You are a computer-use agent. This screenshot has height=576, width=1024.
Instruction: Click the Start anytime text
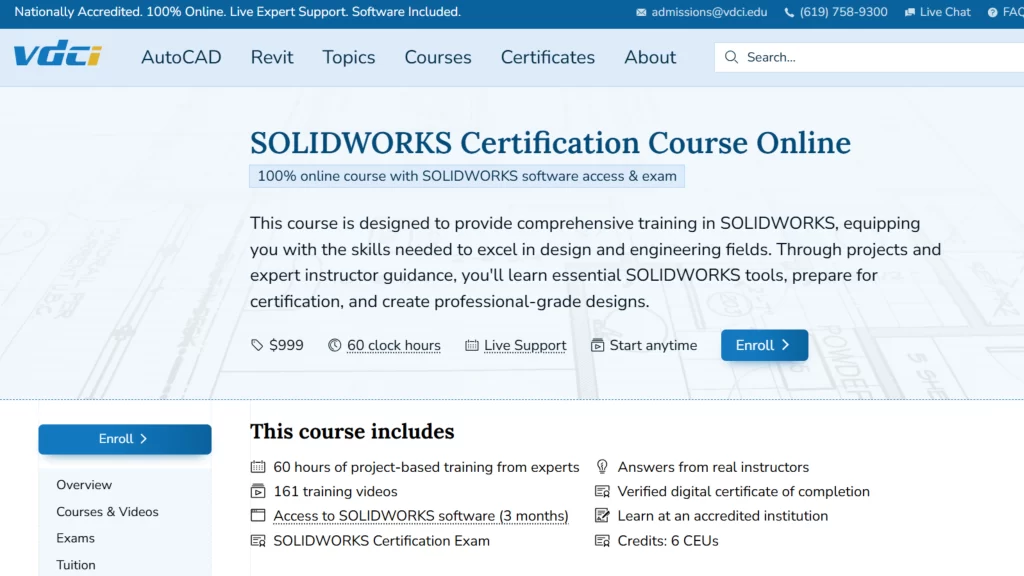653,345
